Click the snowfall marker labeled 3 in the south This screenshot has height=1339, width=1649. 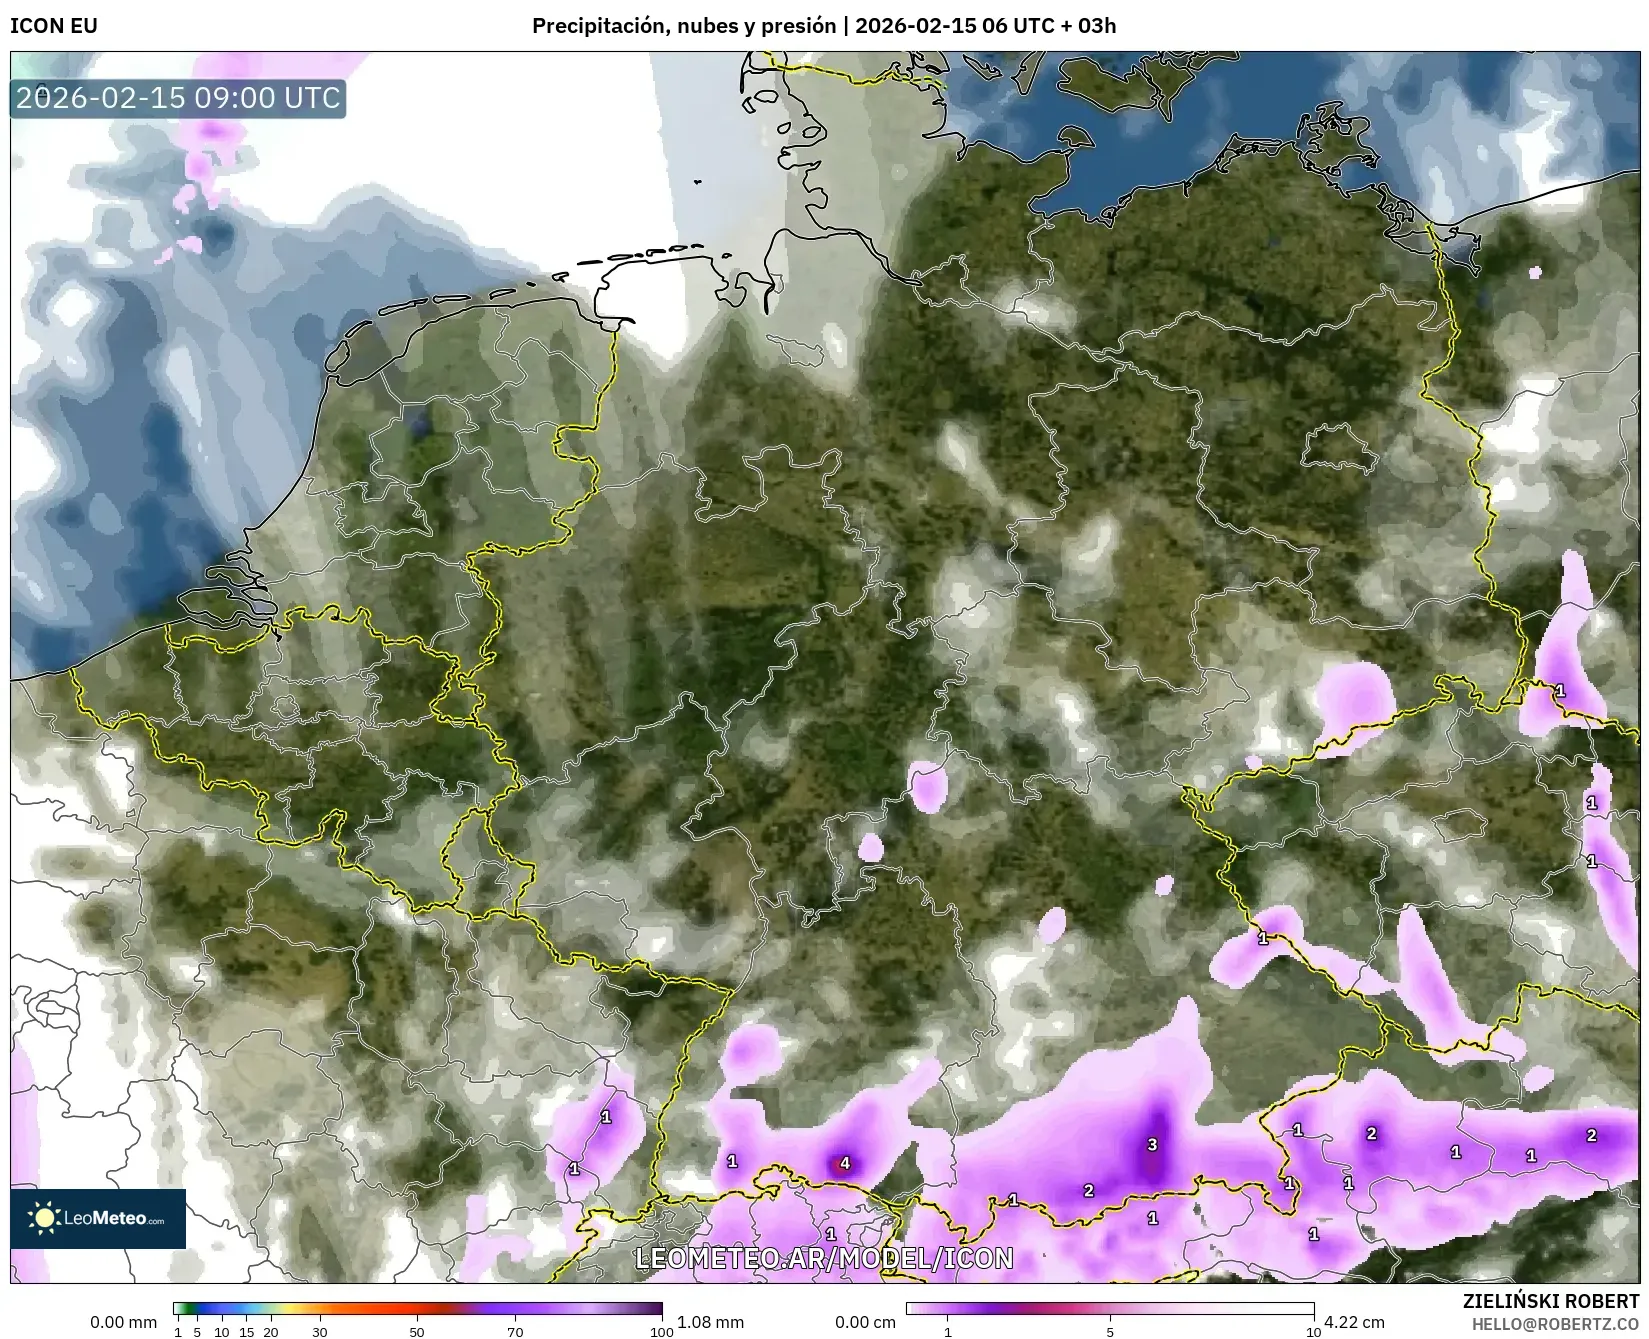click(1153, 1143)
